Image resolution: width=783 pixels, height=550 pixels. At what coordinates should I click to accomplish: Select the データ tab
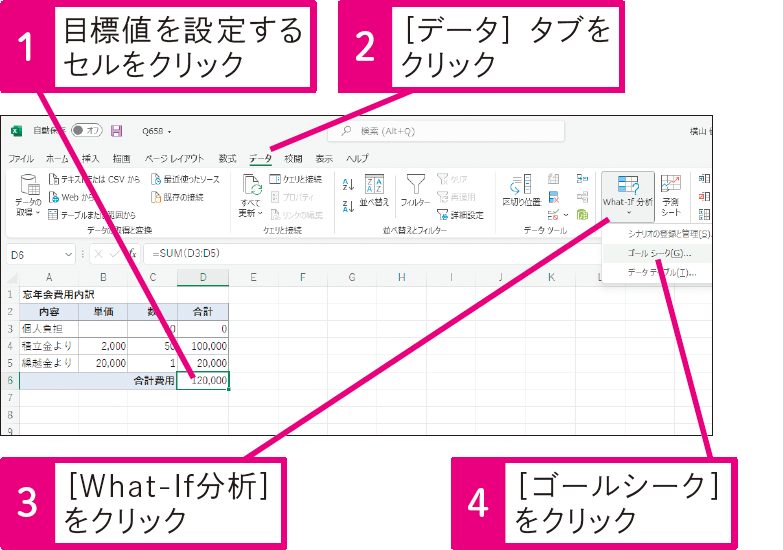coord(260,159)
